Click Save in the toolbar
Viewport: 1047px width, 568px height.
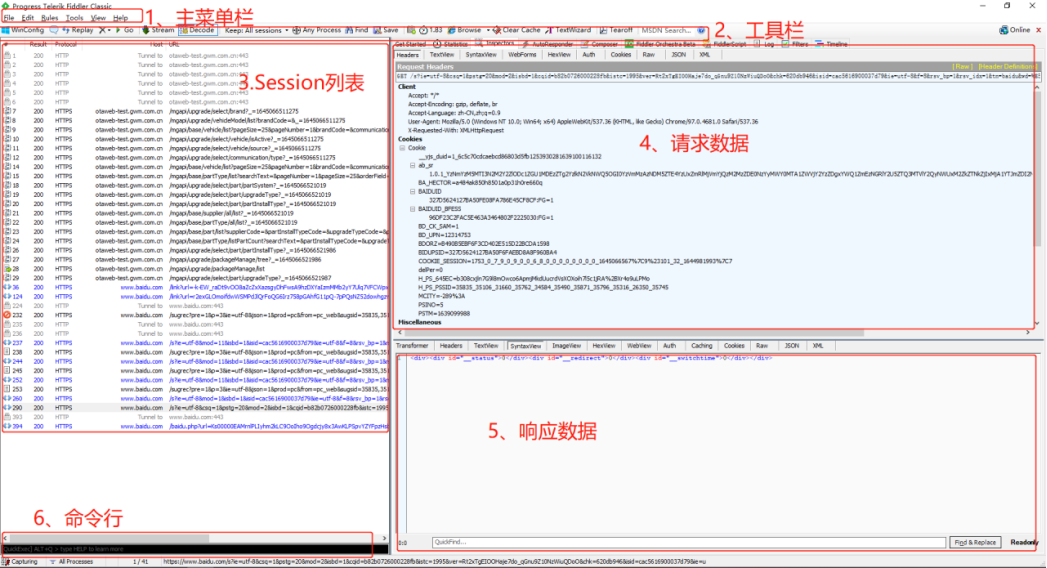(386, 30)
